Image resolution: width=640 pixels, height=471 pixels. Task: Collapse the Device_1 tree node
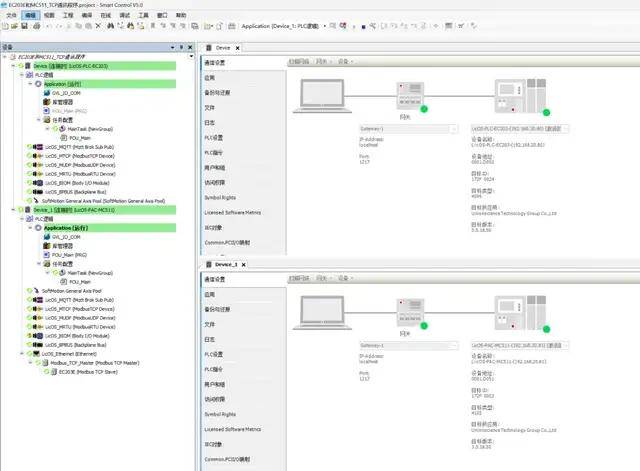tap(10, 211)
